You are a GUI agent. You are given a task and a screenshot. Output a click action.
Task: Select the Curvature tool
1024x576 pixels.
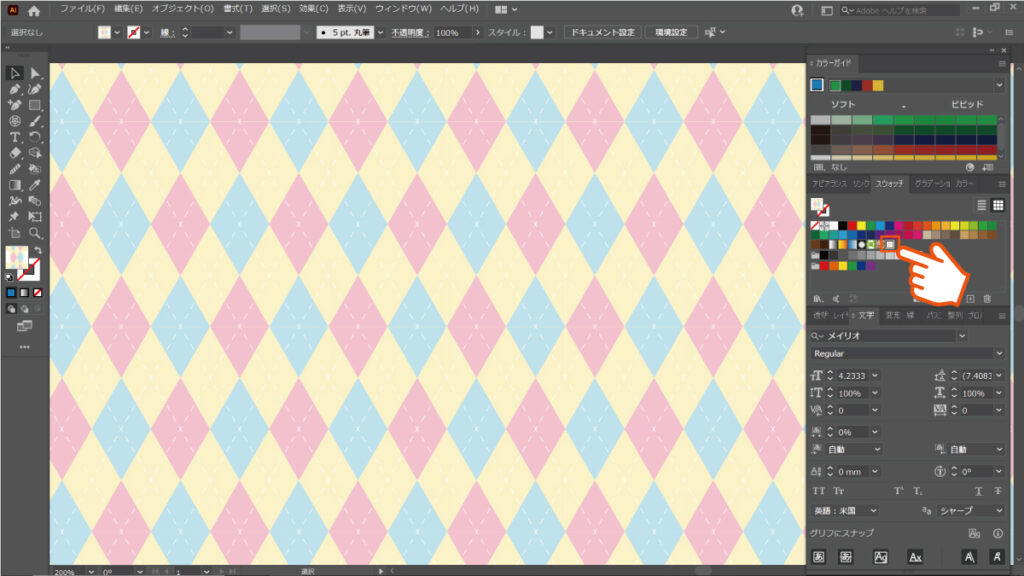[35, 89]
